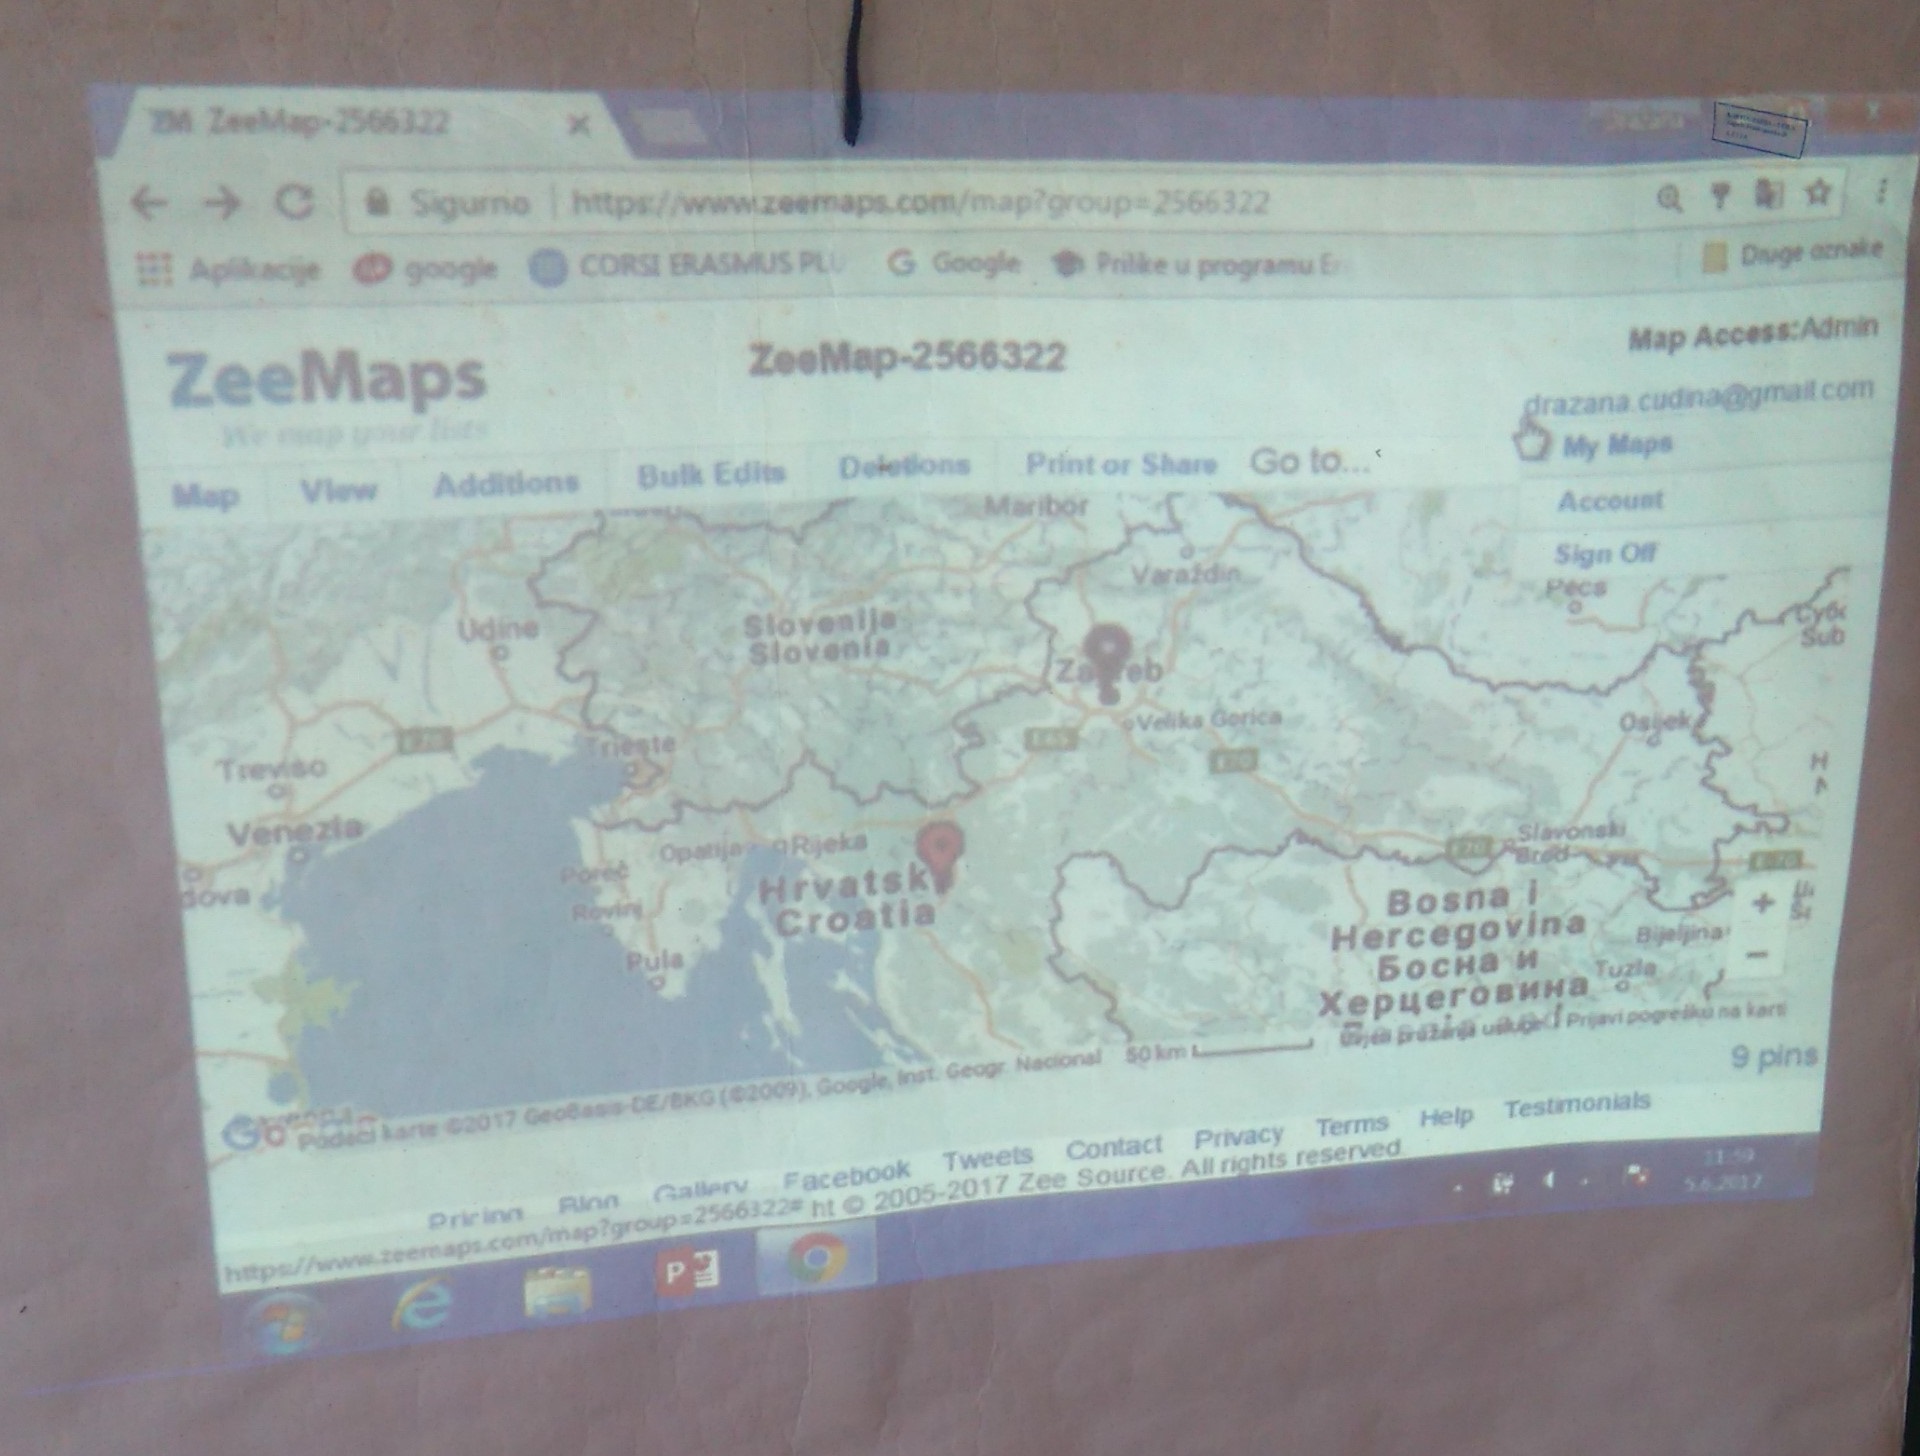
Task: Open the Chrome three-dot menu
Action: click(1881, 190)
